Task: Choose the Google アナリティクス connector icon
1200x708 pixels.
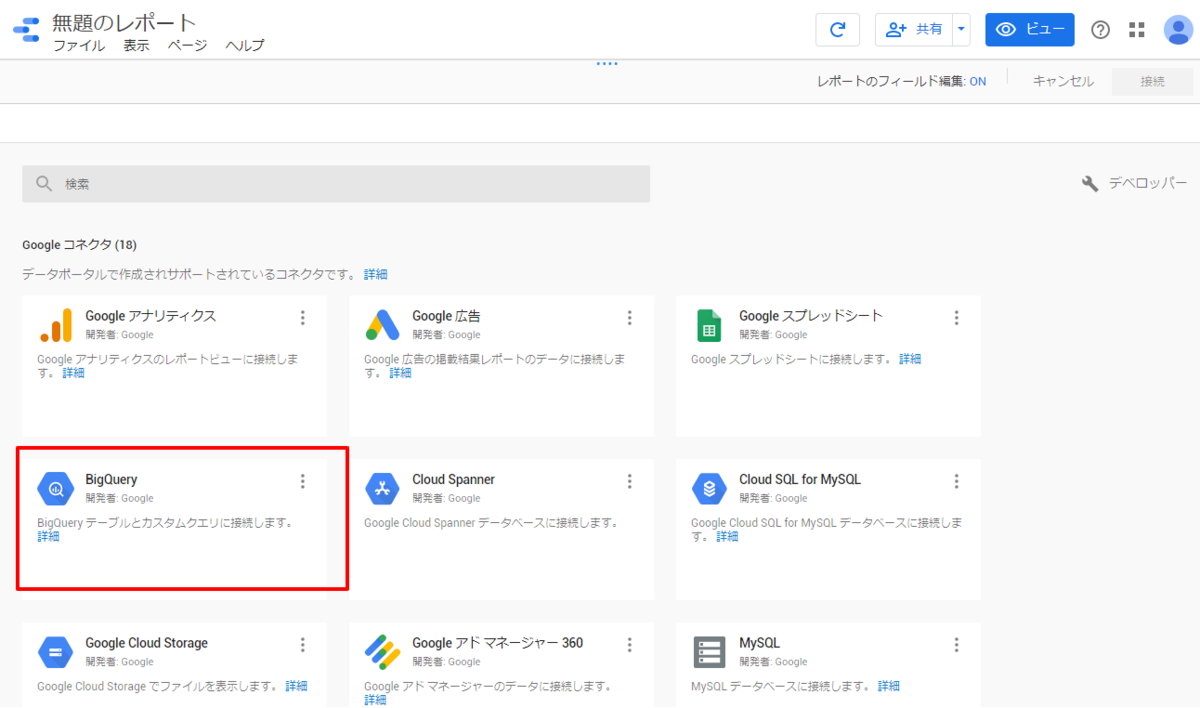Action: click(x=56, y=325)
